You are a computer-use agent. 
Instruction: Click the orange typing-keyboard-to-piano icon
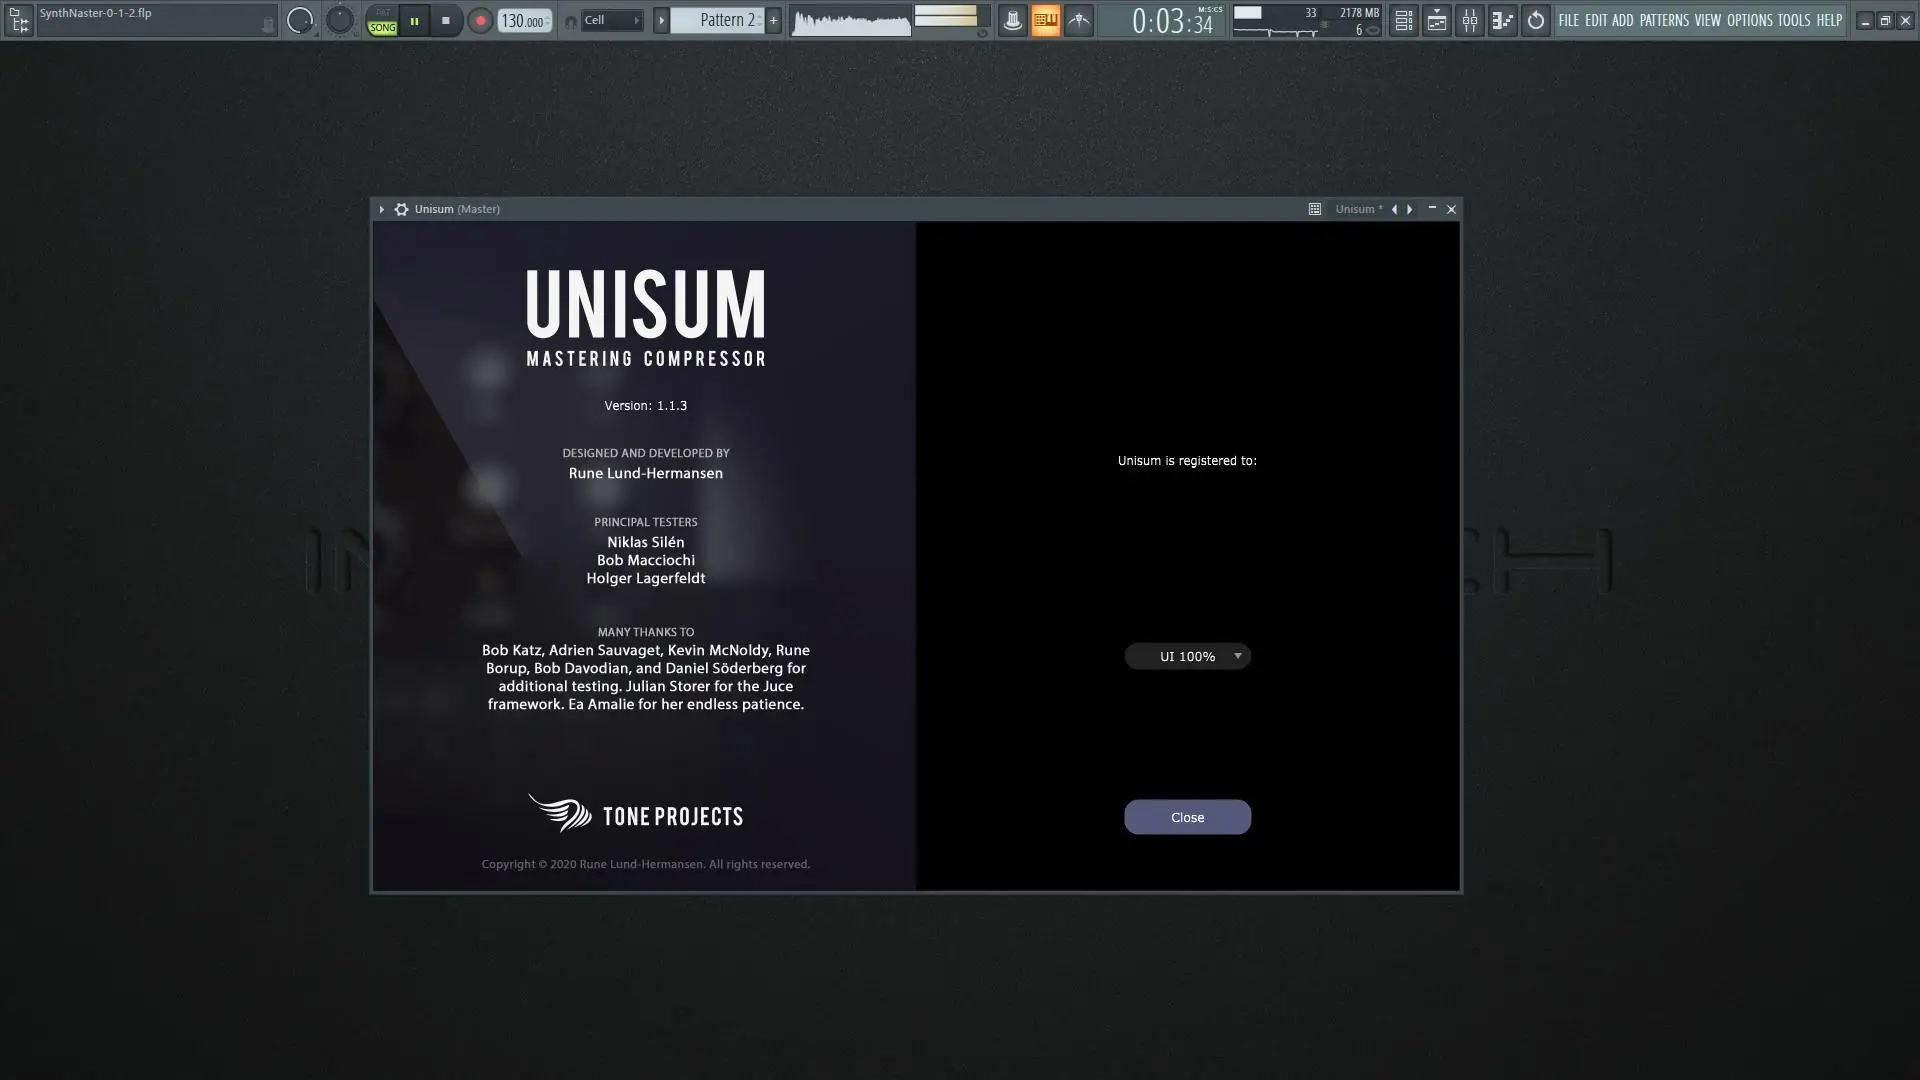point(1046,20)
